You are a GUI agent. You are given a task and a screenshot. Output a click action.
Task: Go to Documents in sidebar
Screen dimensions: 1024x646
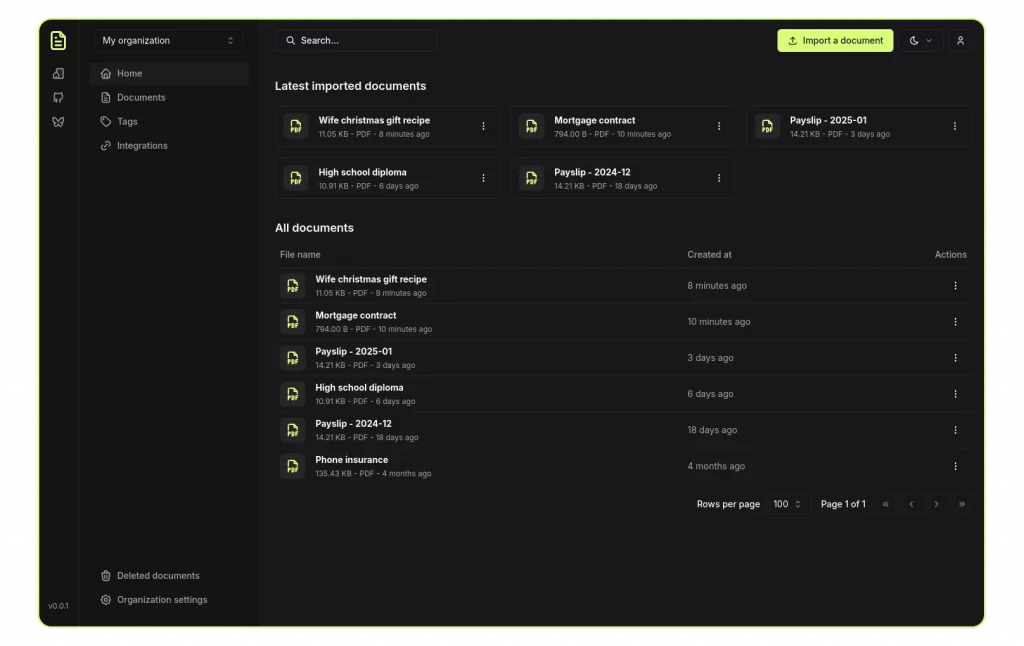tap(141, 98)
